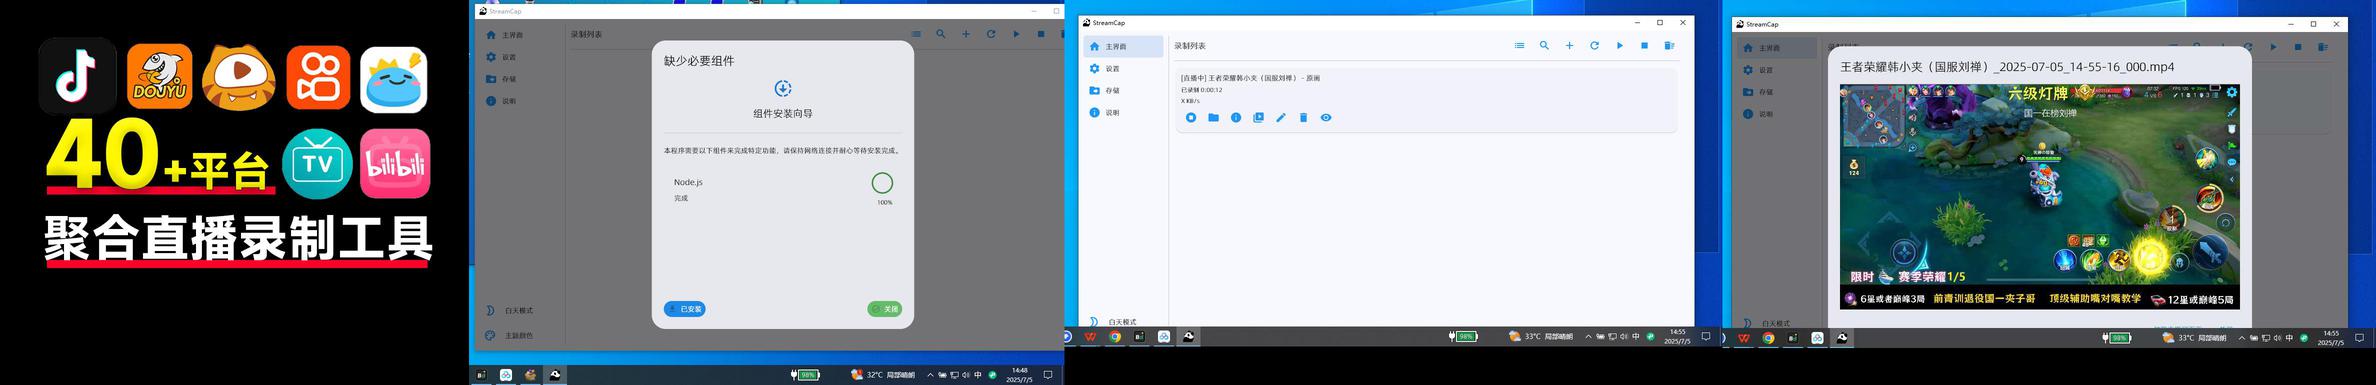Image resolution: width=2376 pixels, height=385 pixels.
Task: Click plus add-recording icon in middle window toolbar
Action: tap(1570, 46)
